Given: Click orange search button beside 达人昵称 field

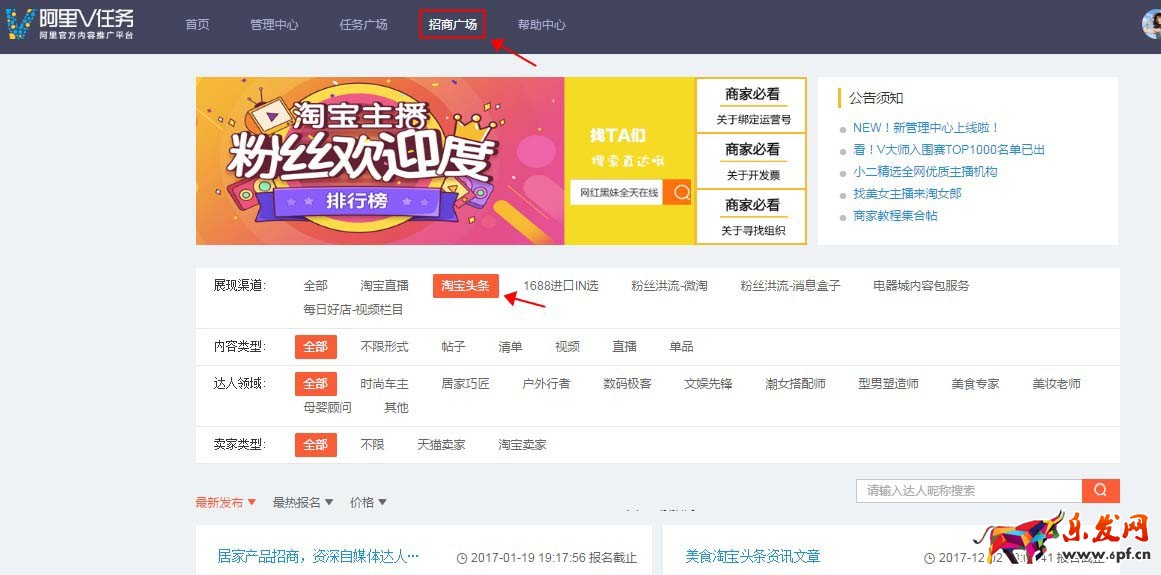Looking at the screenshot, I should tap(1100, 491).
